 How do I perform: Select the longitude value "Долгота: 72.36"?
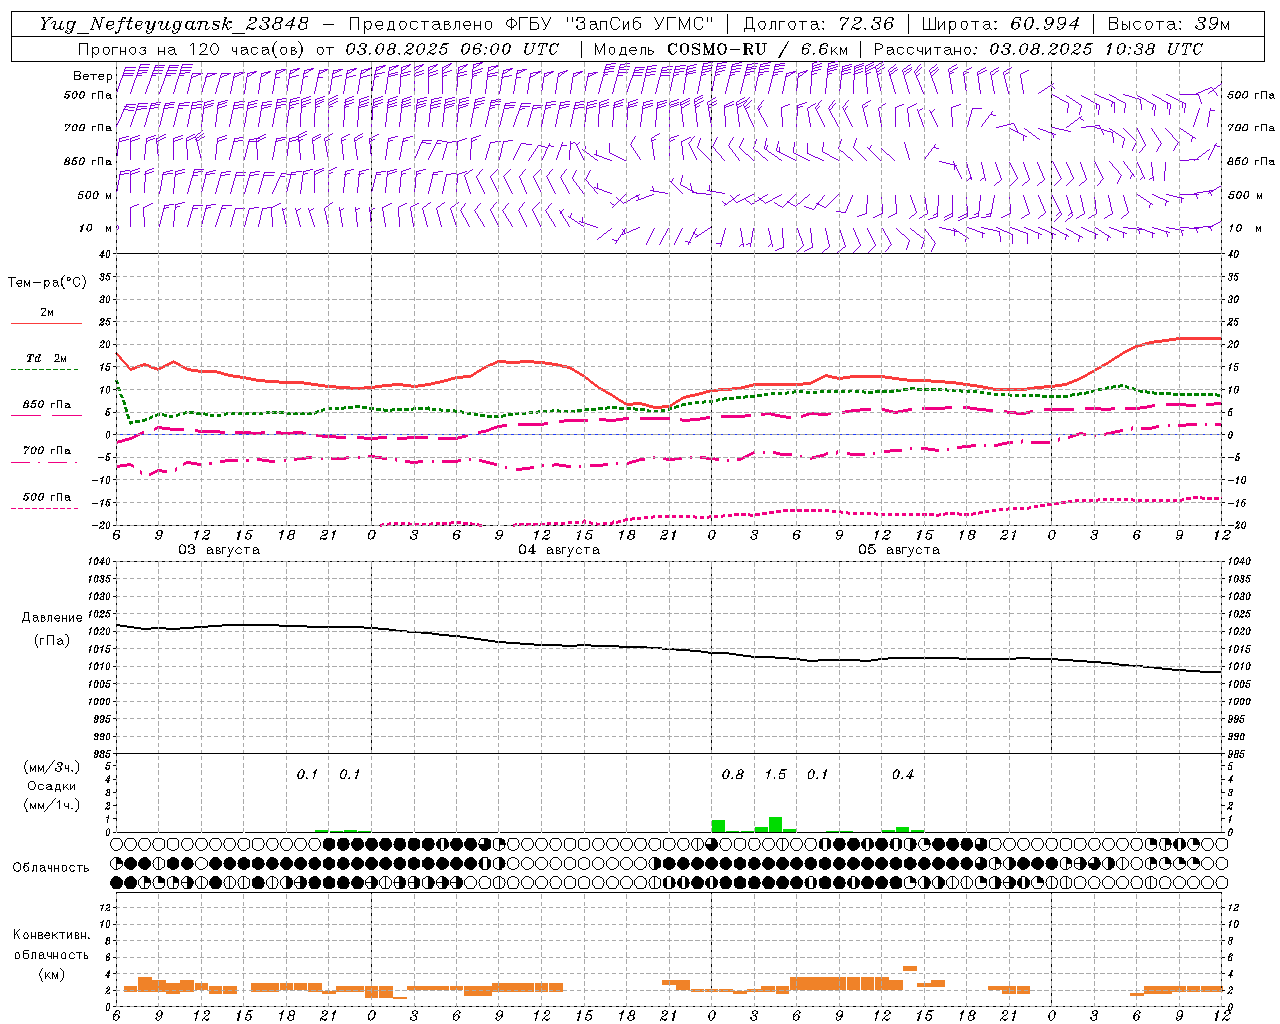pos(818,23)
